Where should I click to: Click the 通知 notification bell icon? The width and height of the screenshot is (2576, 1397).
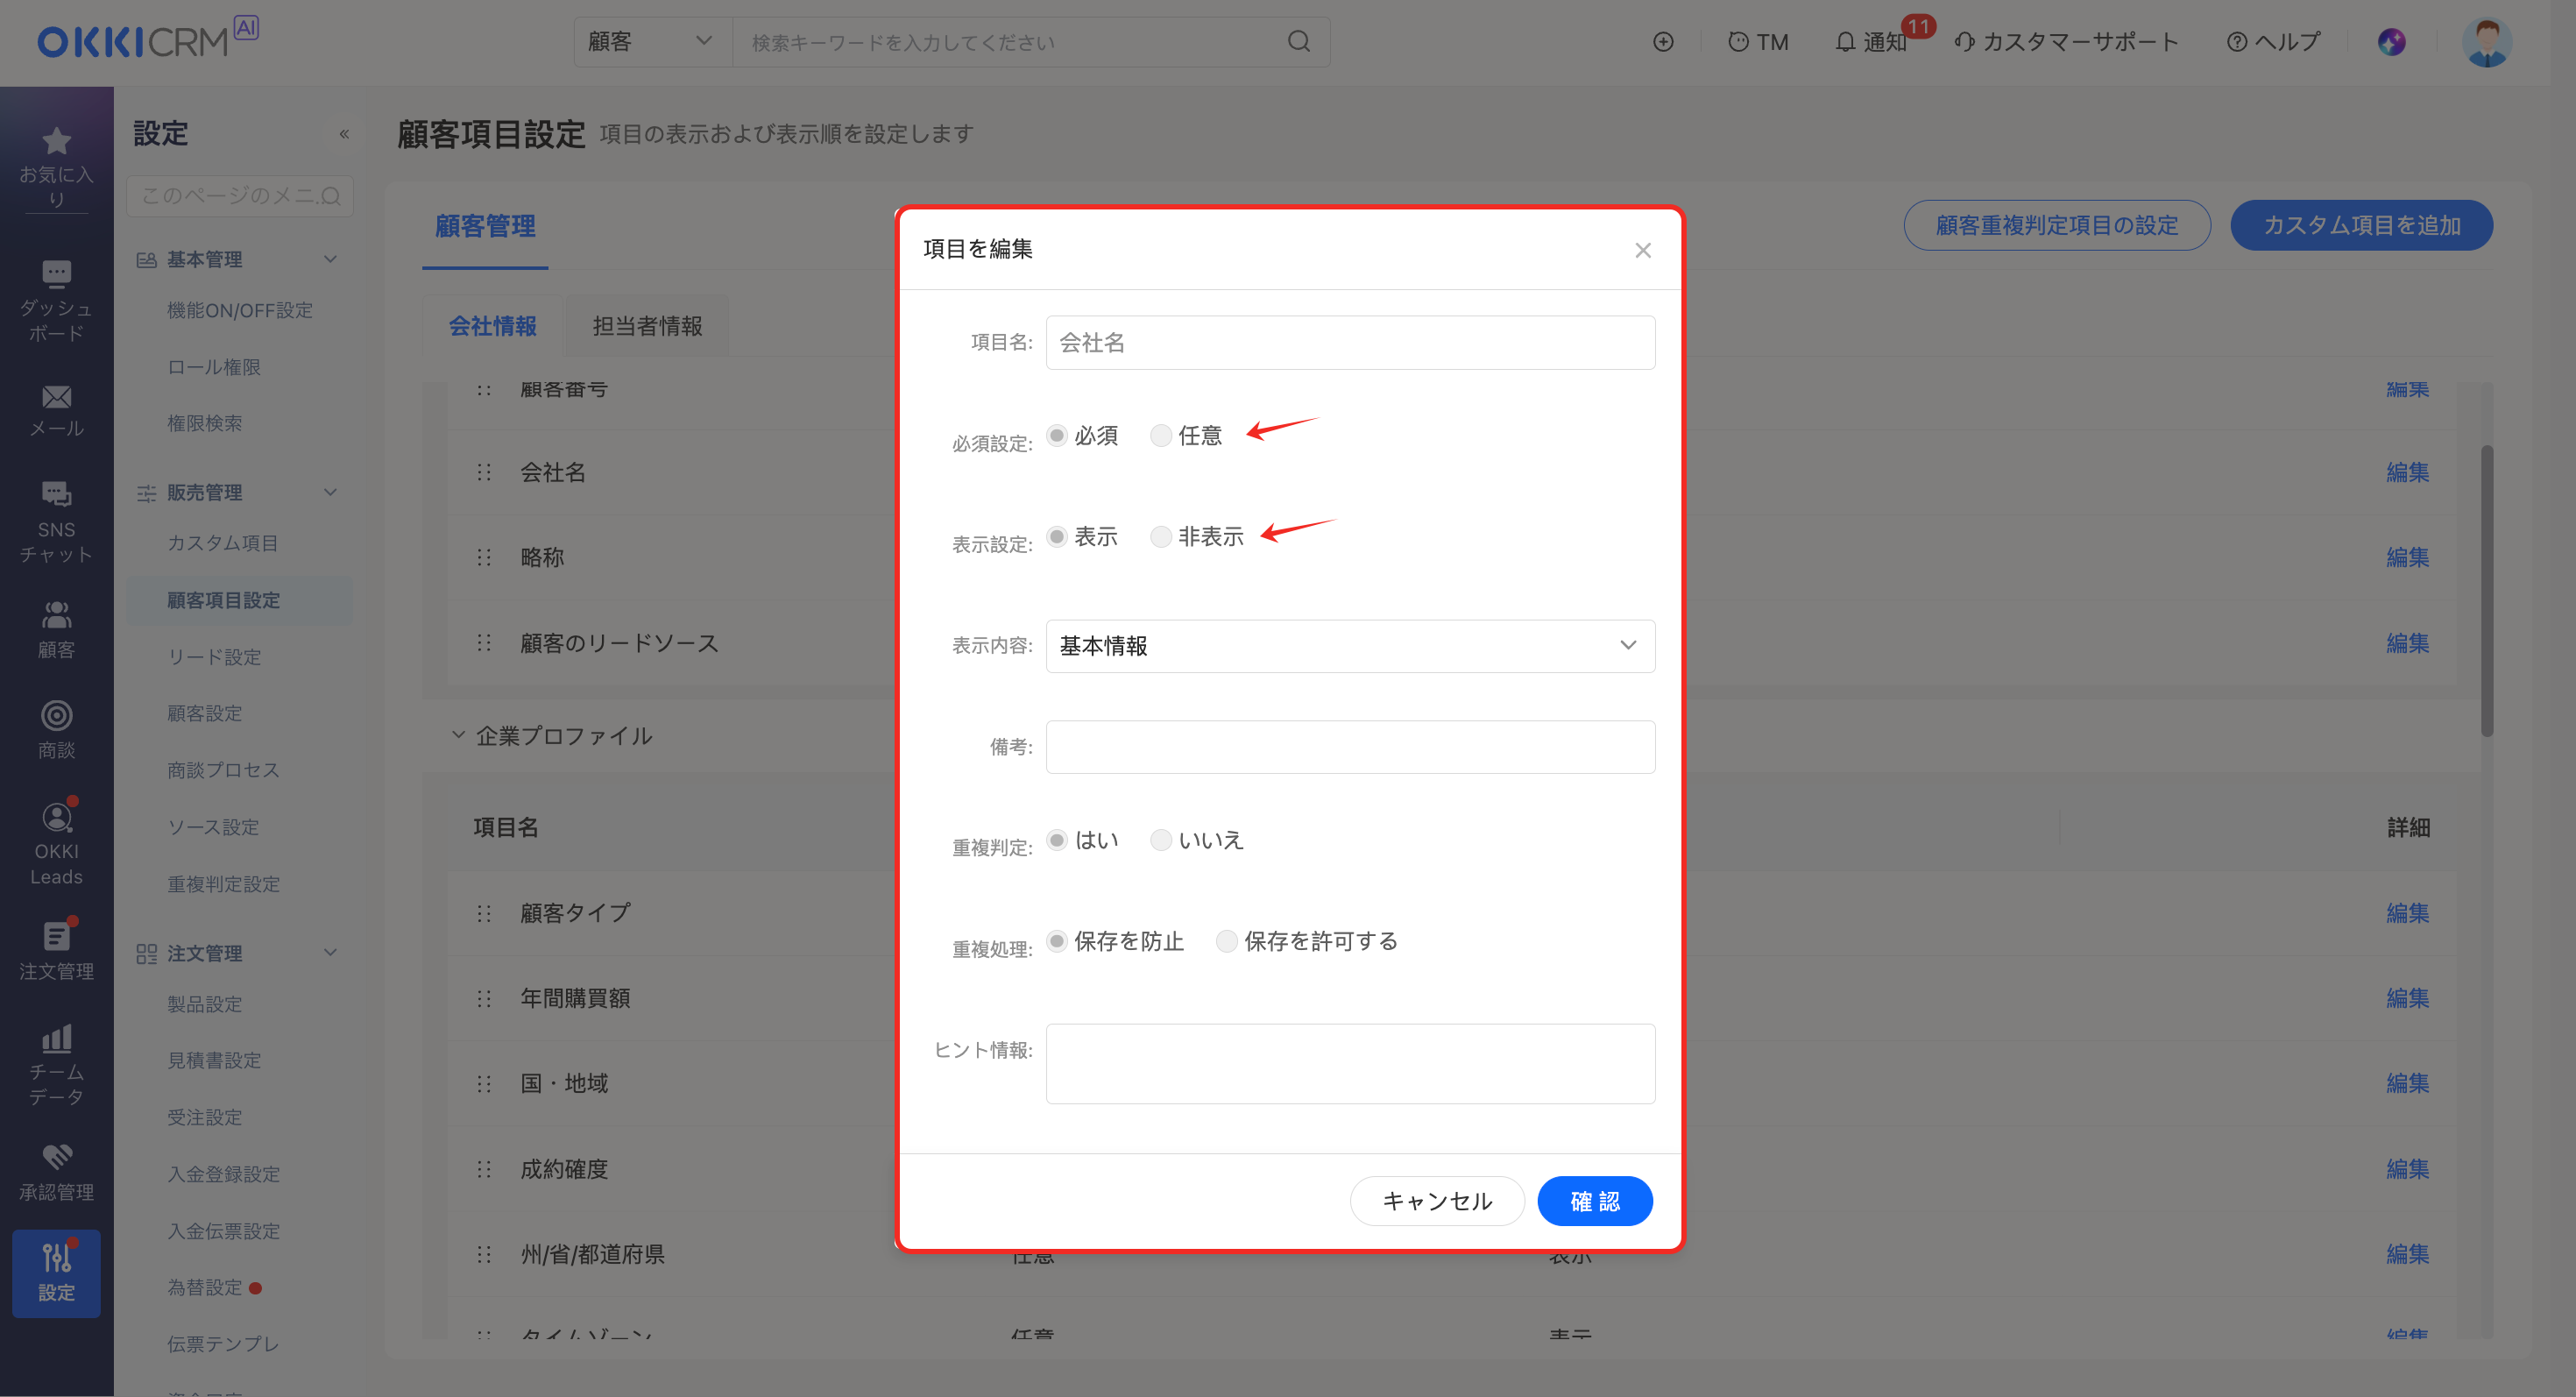pos(1845,42)
